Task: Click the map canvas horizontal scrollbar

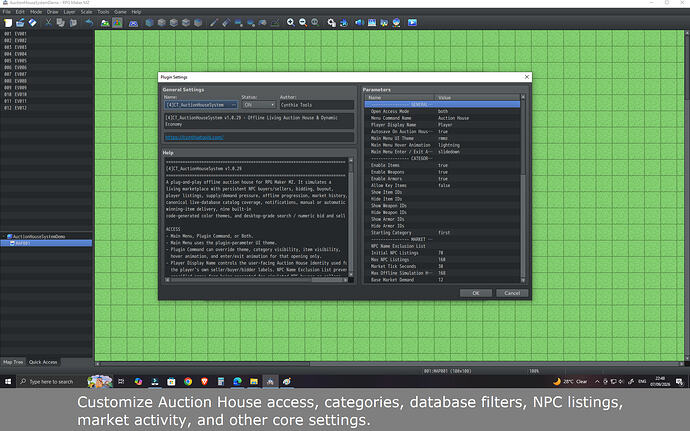Action: [388, 364]
